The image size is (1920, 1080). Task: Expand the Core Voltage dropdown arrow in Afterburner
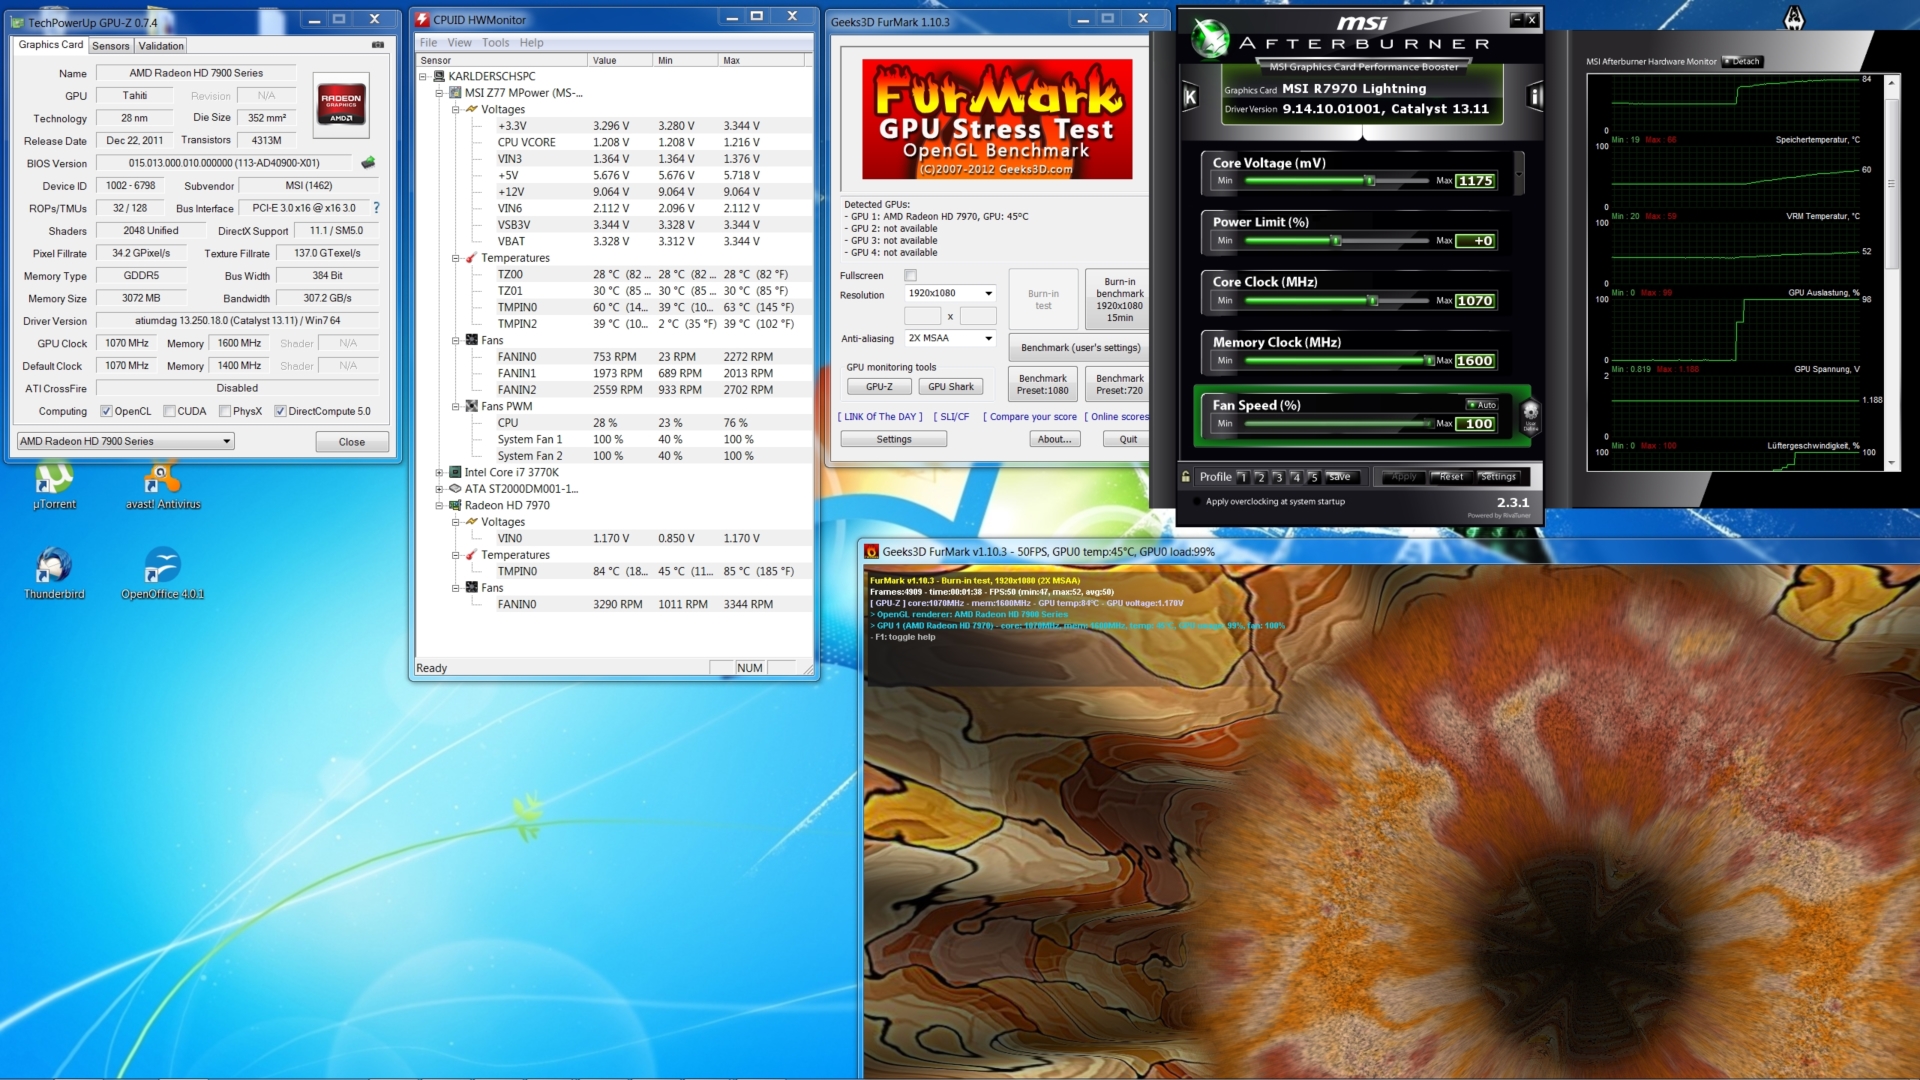1519,173
